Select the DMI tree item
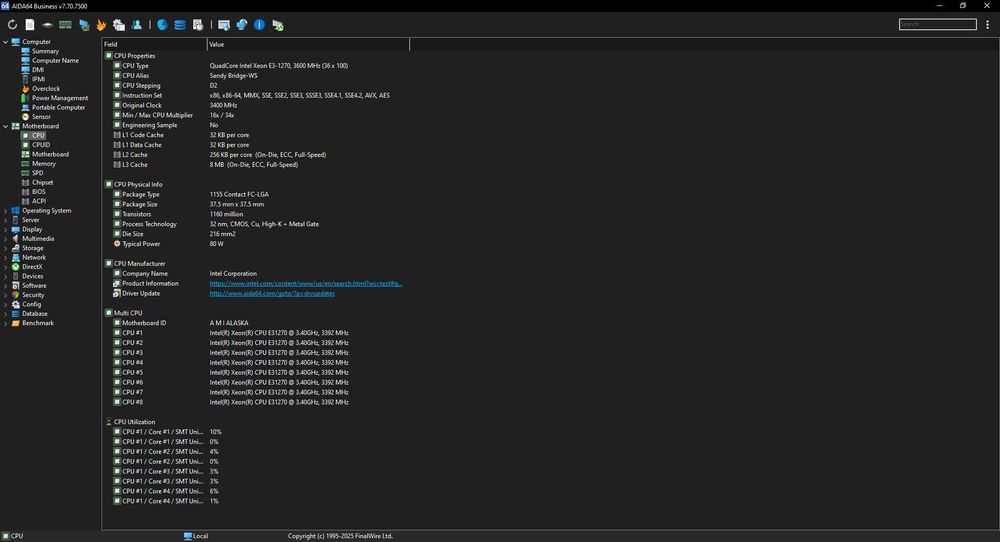Image resolution: width=1000 pixels, height=542 pixels. coord(38,70)
